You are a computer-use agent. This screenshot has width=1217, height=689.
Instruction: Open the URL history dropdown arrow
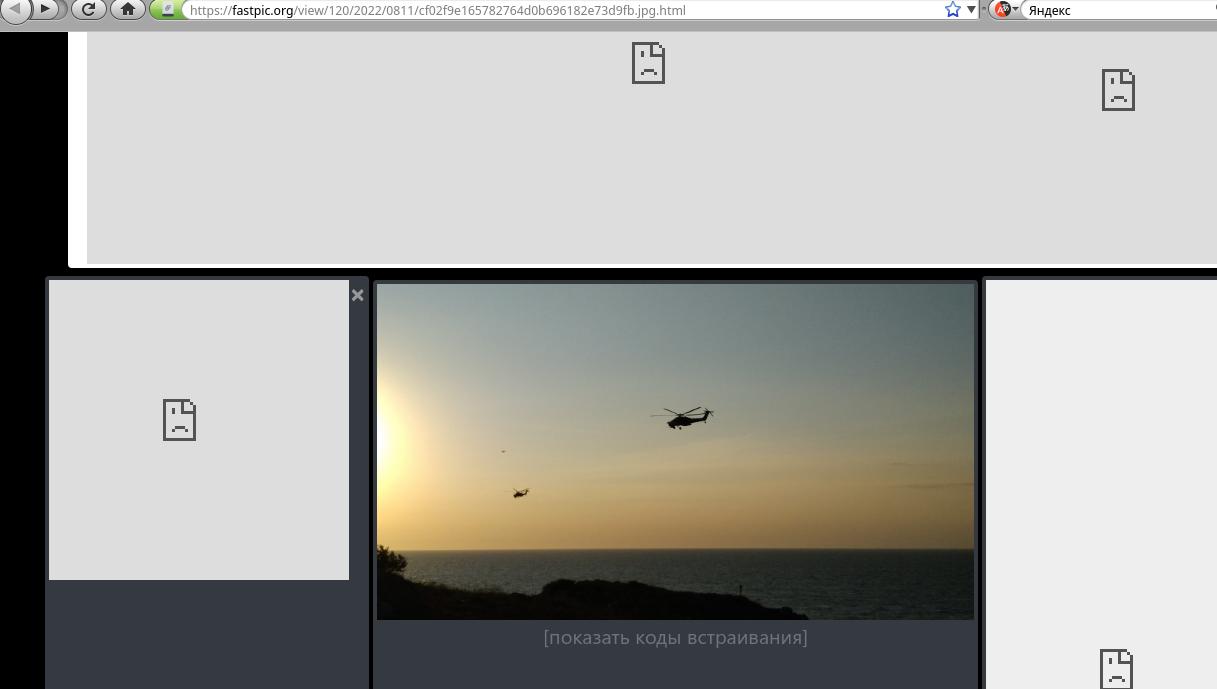[970, 9]
